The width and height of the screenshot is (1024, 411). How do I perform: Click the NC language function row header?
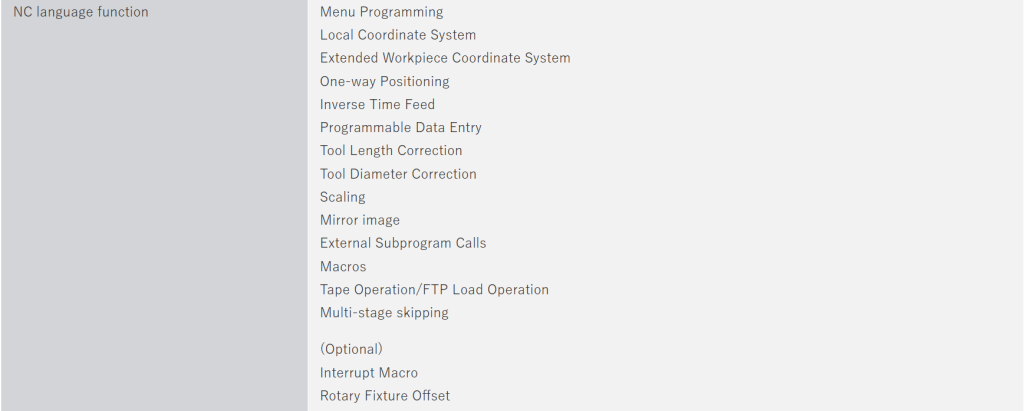[x=81, y=12]
